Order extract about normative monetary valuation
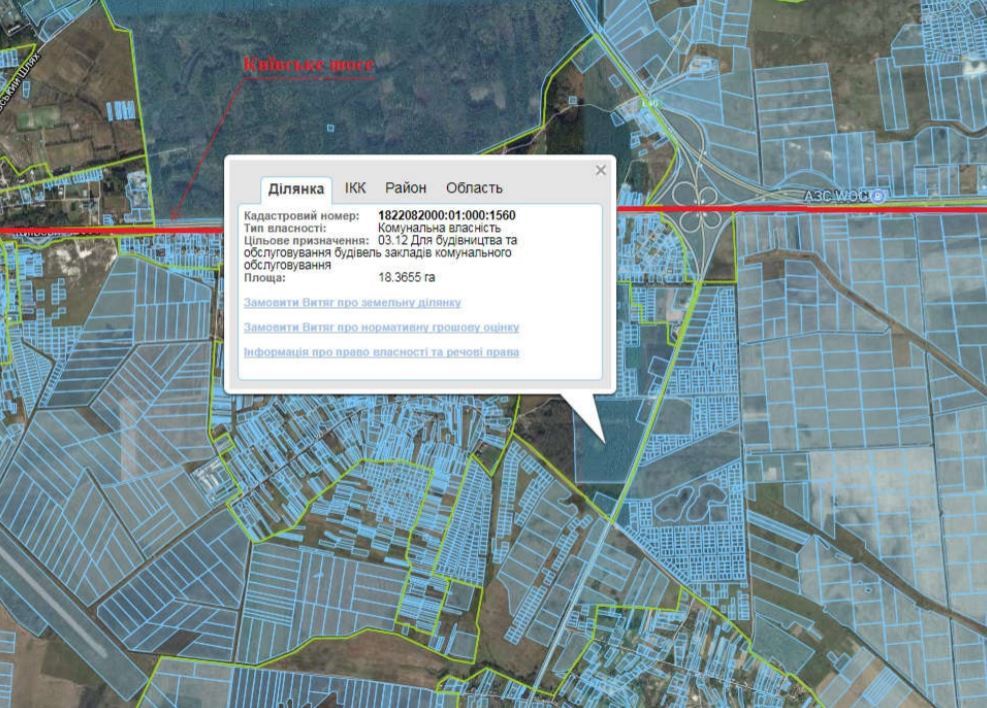 [381, 327]
